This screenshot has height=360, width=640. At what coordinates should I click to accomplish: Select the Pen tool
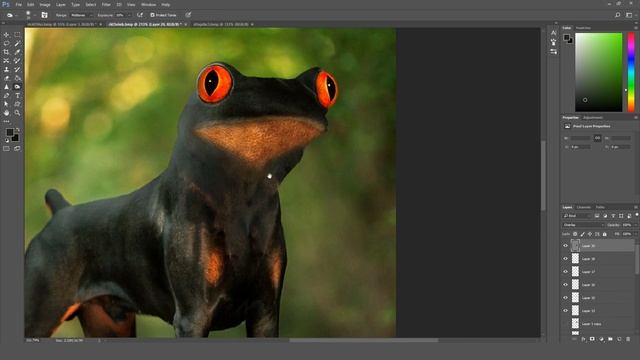coord(7,96)
